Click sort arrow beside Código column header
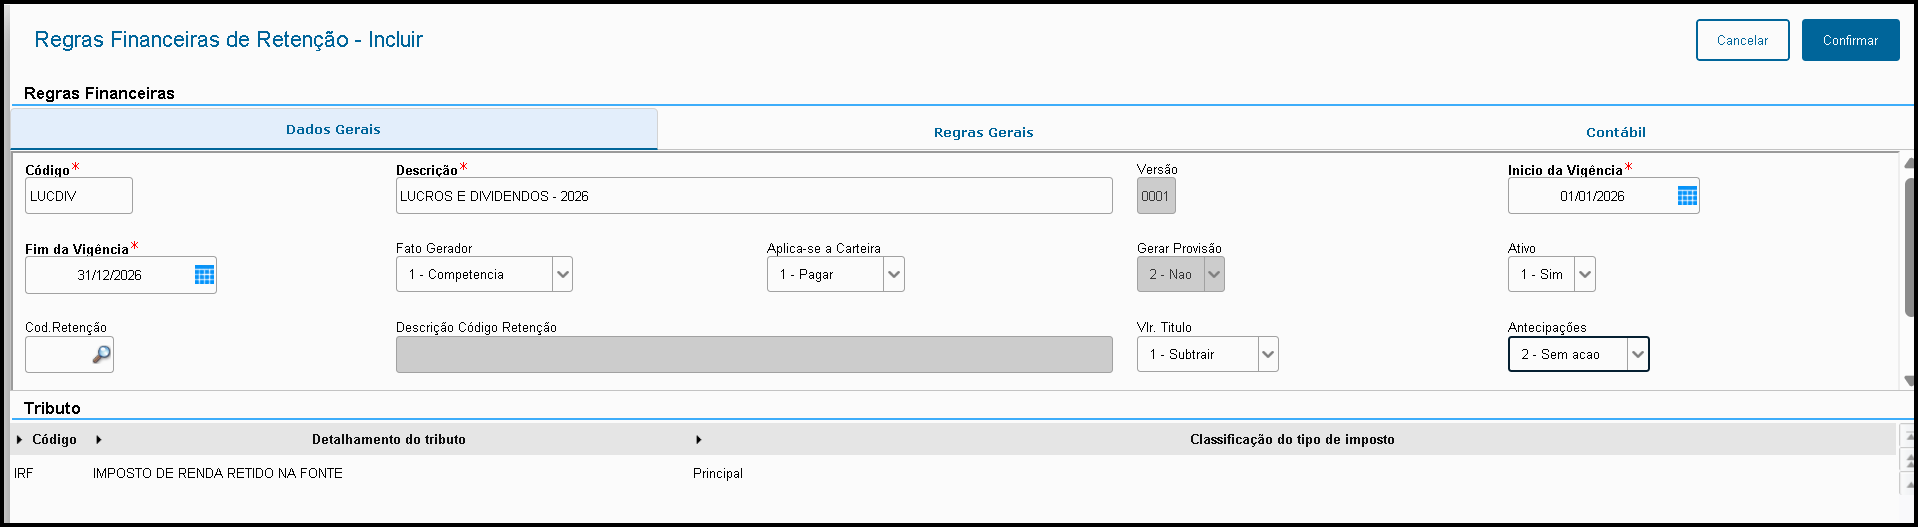This screenshot has width=1918, height=527. tap(20, 440)
